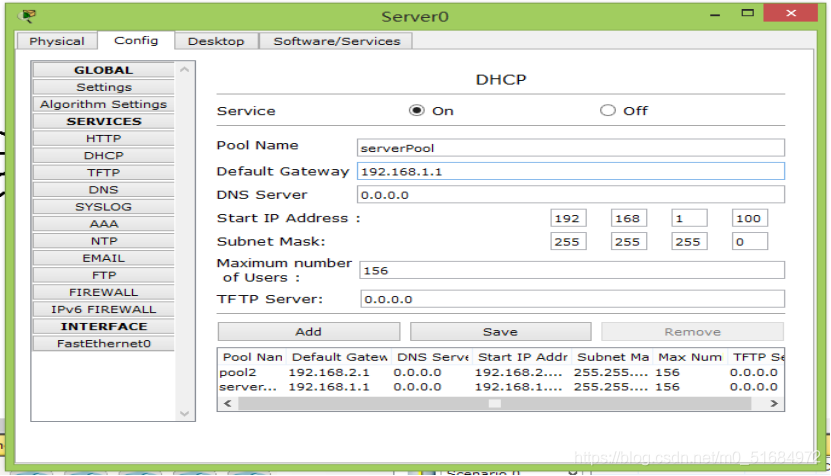This screenshot has height=476, width=831.
Task: Open the DHCP service settings
Action: (103, 155)
